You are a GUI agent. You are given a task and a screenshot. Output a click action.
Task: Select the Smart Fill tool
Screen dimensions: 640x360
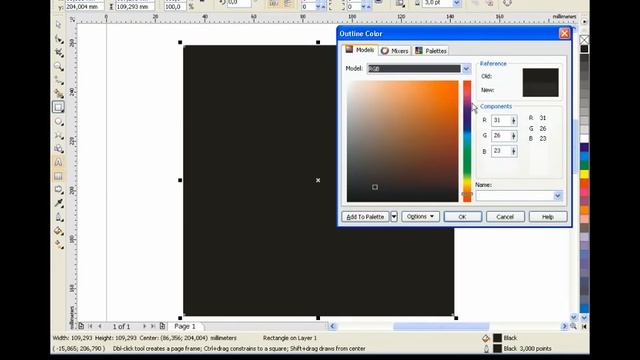pyautogui.click(x=58, y=94)
